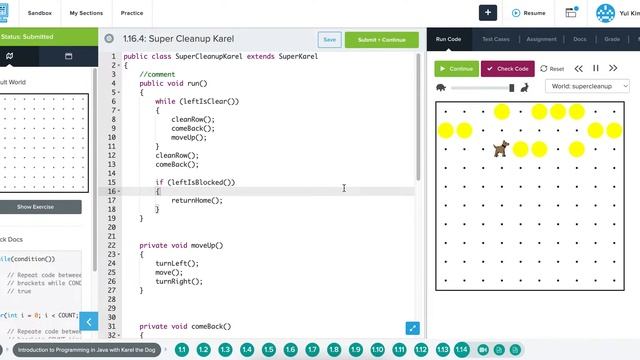Go to lesson 1.5

269,350
